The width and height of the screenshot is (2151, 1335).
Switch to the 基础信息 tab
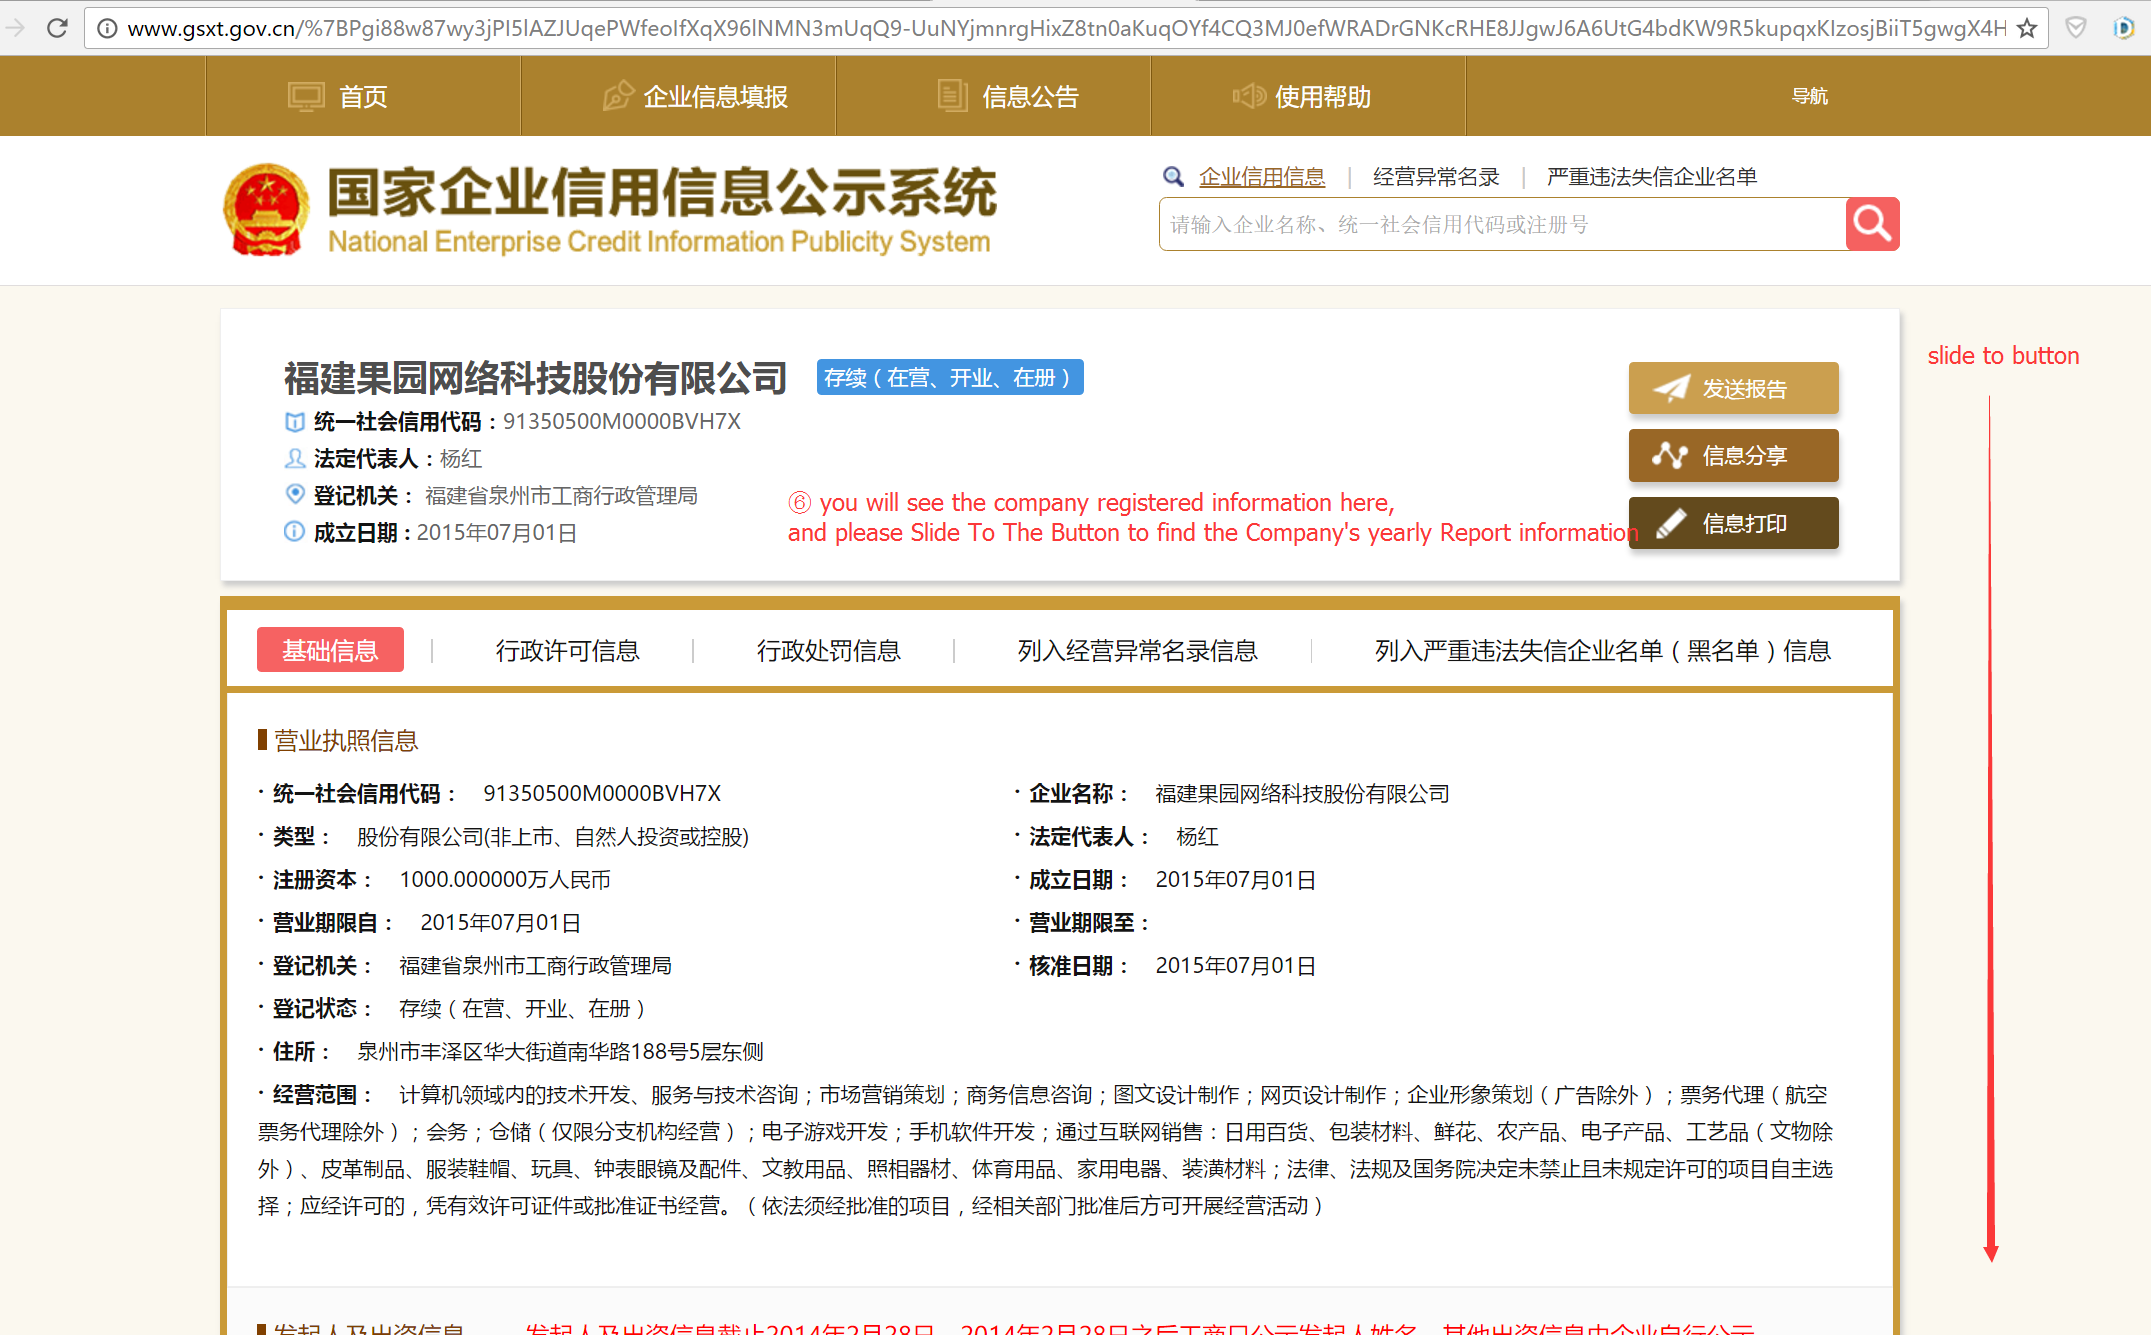coord(330,650)
